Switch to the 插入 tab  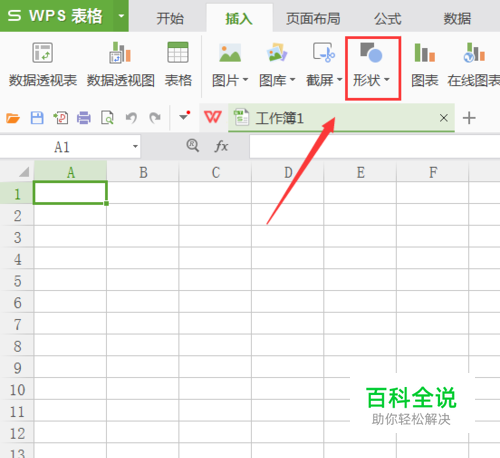[239, 18]
